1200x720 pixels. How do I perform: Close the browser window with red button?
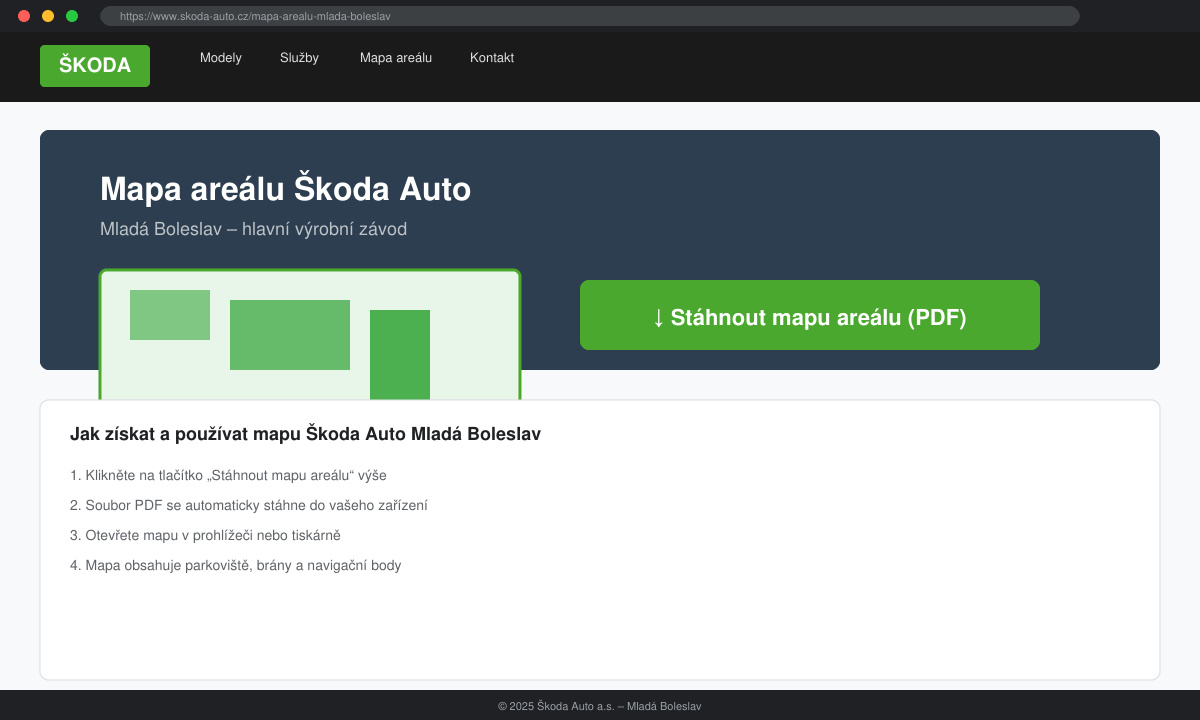(x=24, y=16)
